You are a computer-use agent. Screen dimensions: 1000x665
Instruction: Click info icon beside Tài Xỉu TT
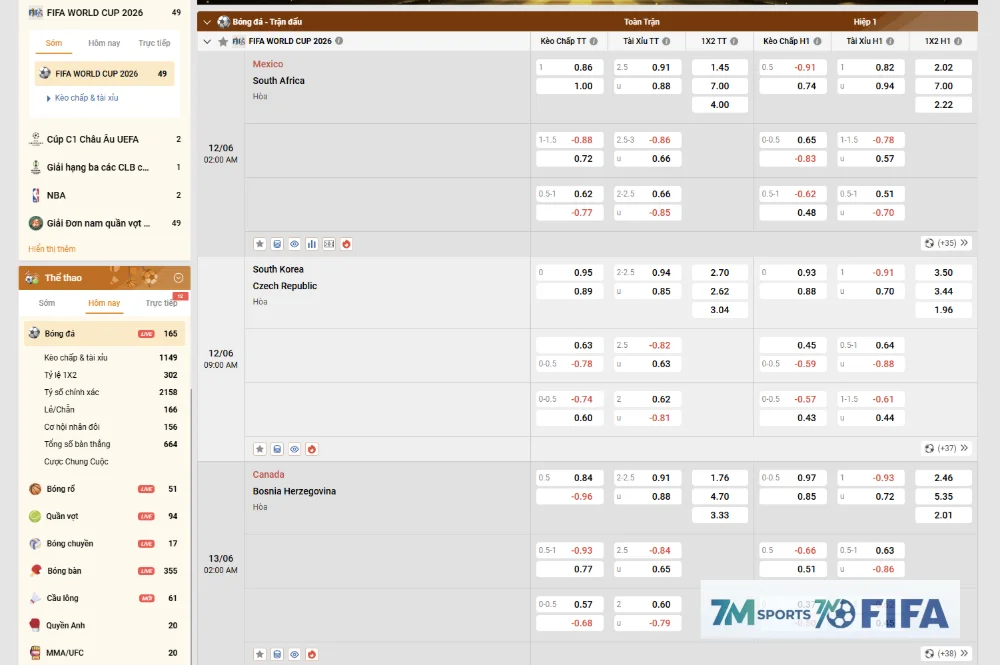[x=666, y=41]
